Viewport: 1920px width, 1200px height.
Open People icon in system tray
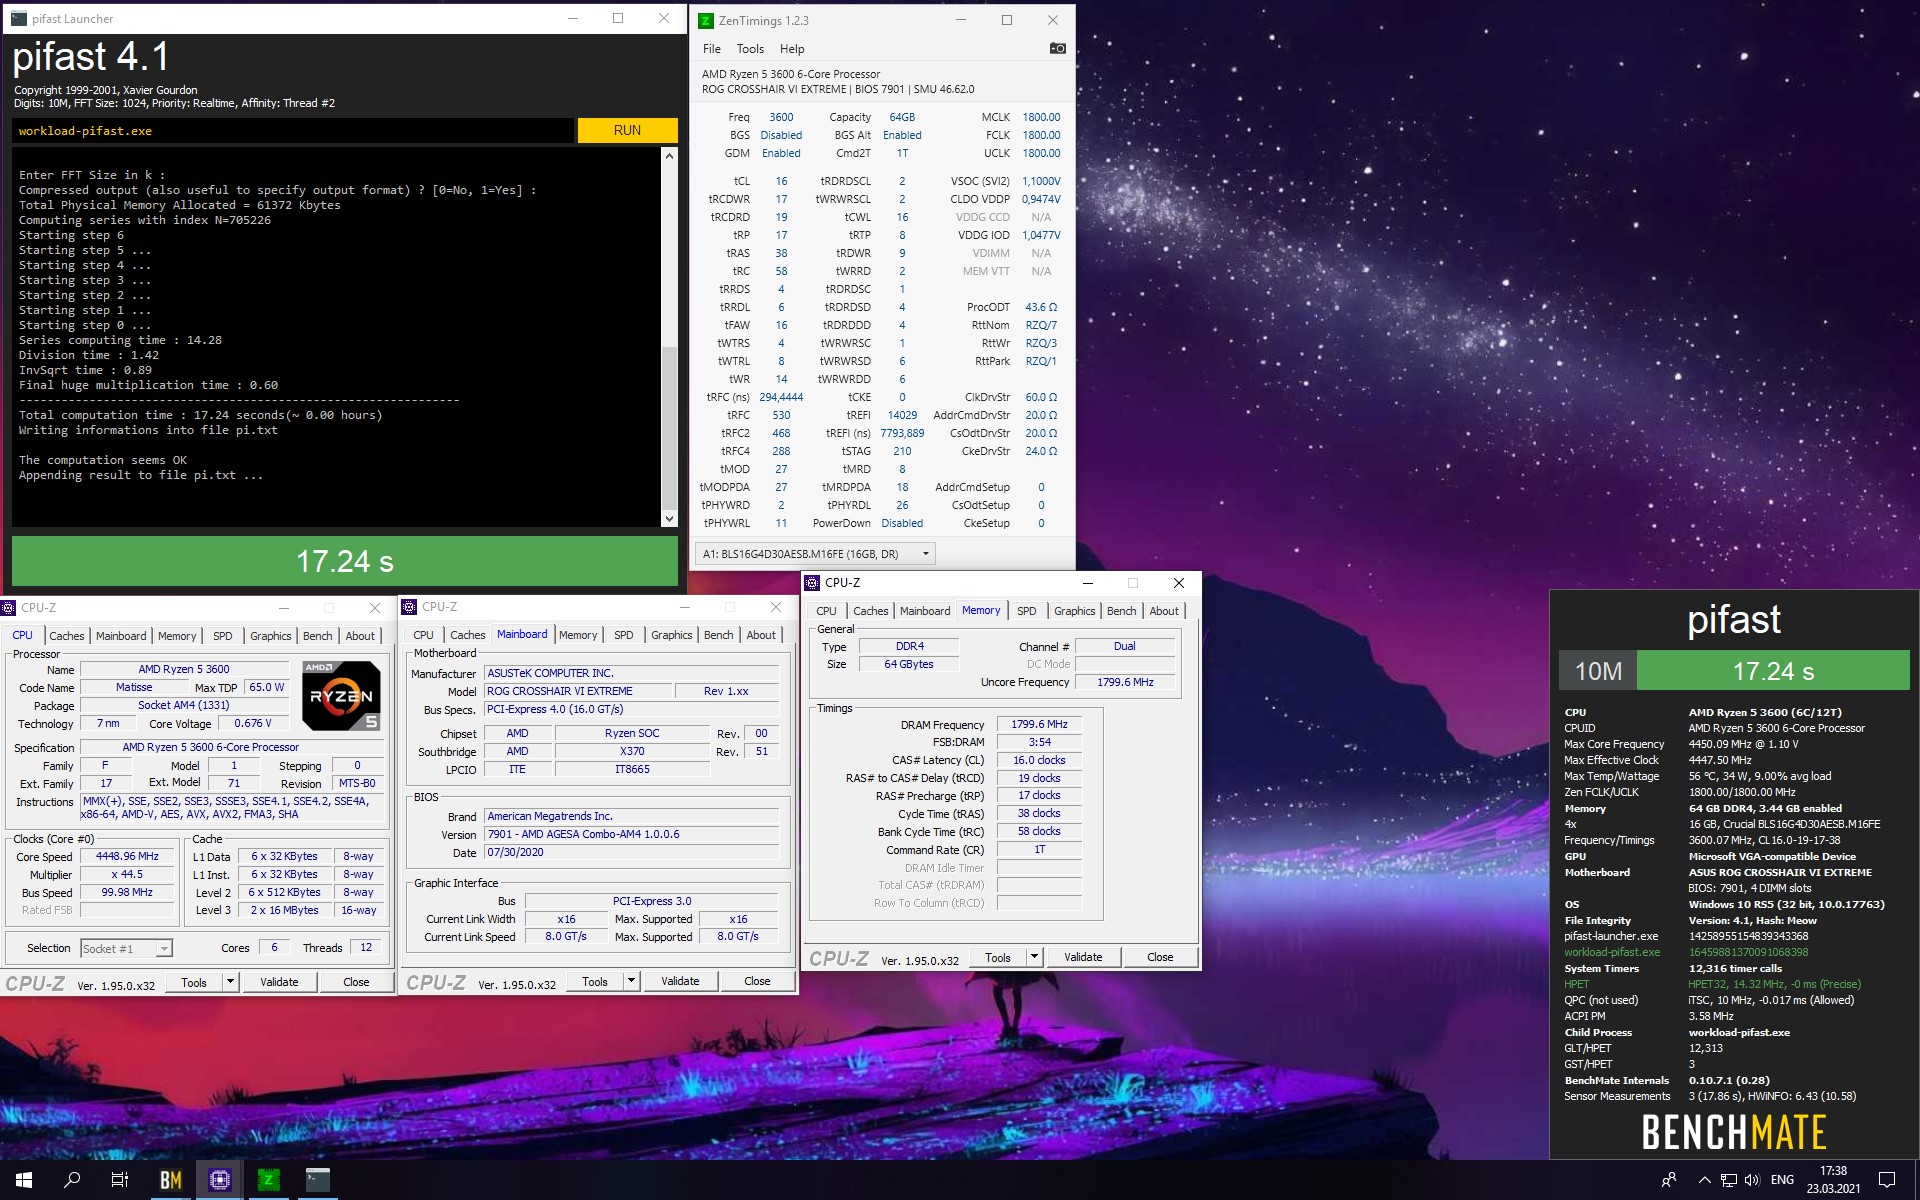click(1669, 1180)
